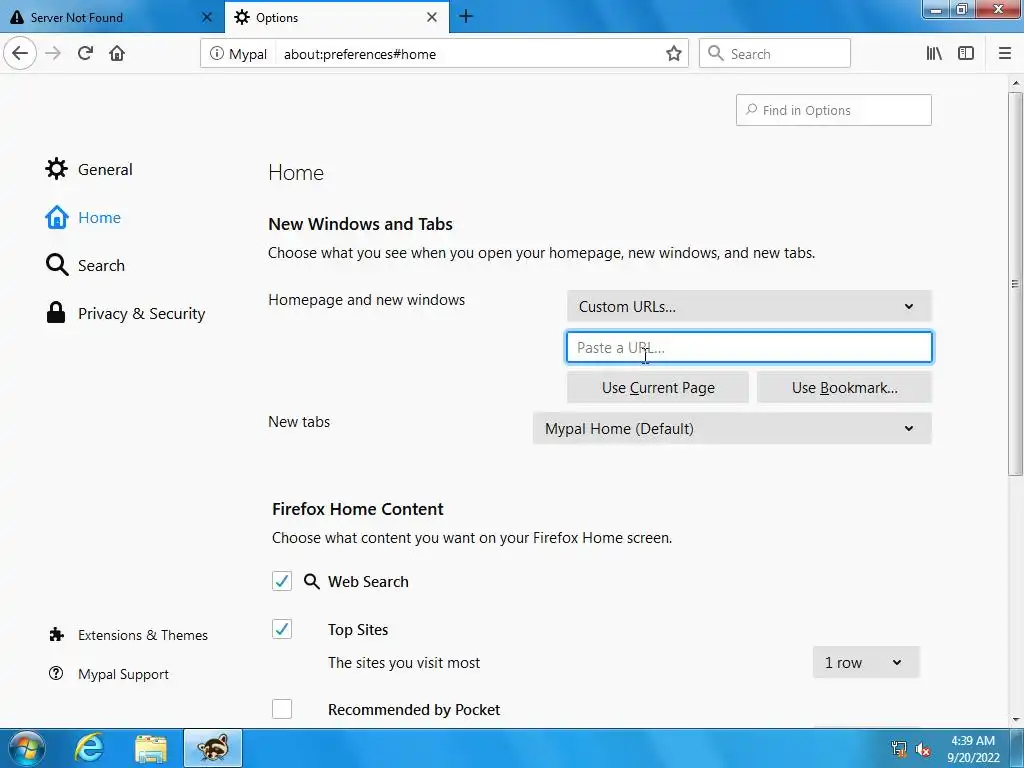Click the taskbar clock showing 4:39 AM
Viewport: 1024px width, 768px height.
(x=973, y=749)
